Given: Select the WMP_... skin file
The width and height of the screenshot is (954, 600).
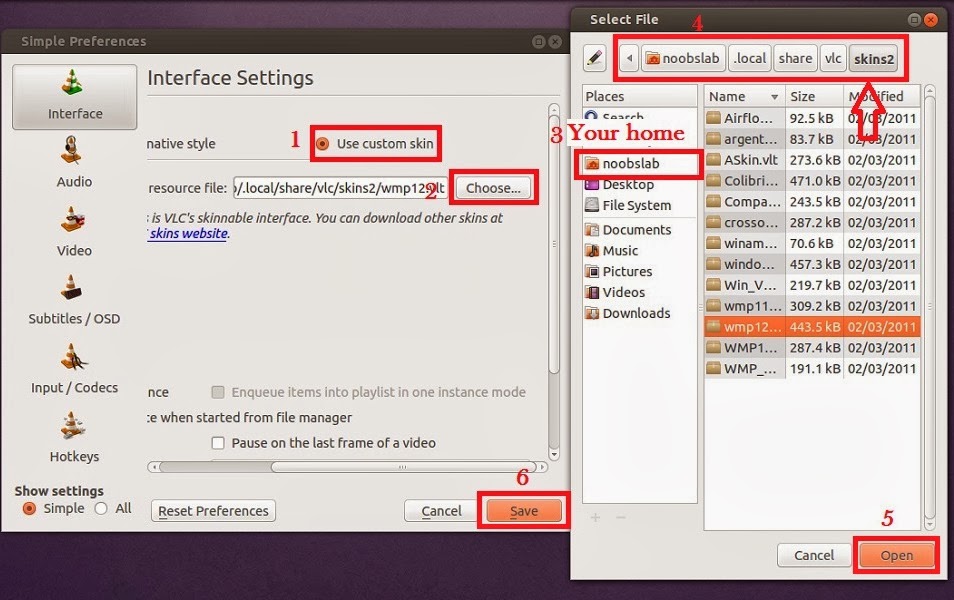Looking at the screenshot, I should 812,369.
